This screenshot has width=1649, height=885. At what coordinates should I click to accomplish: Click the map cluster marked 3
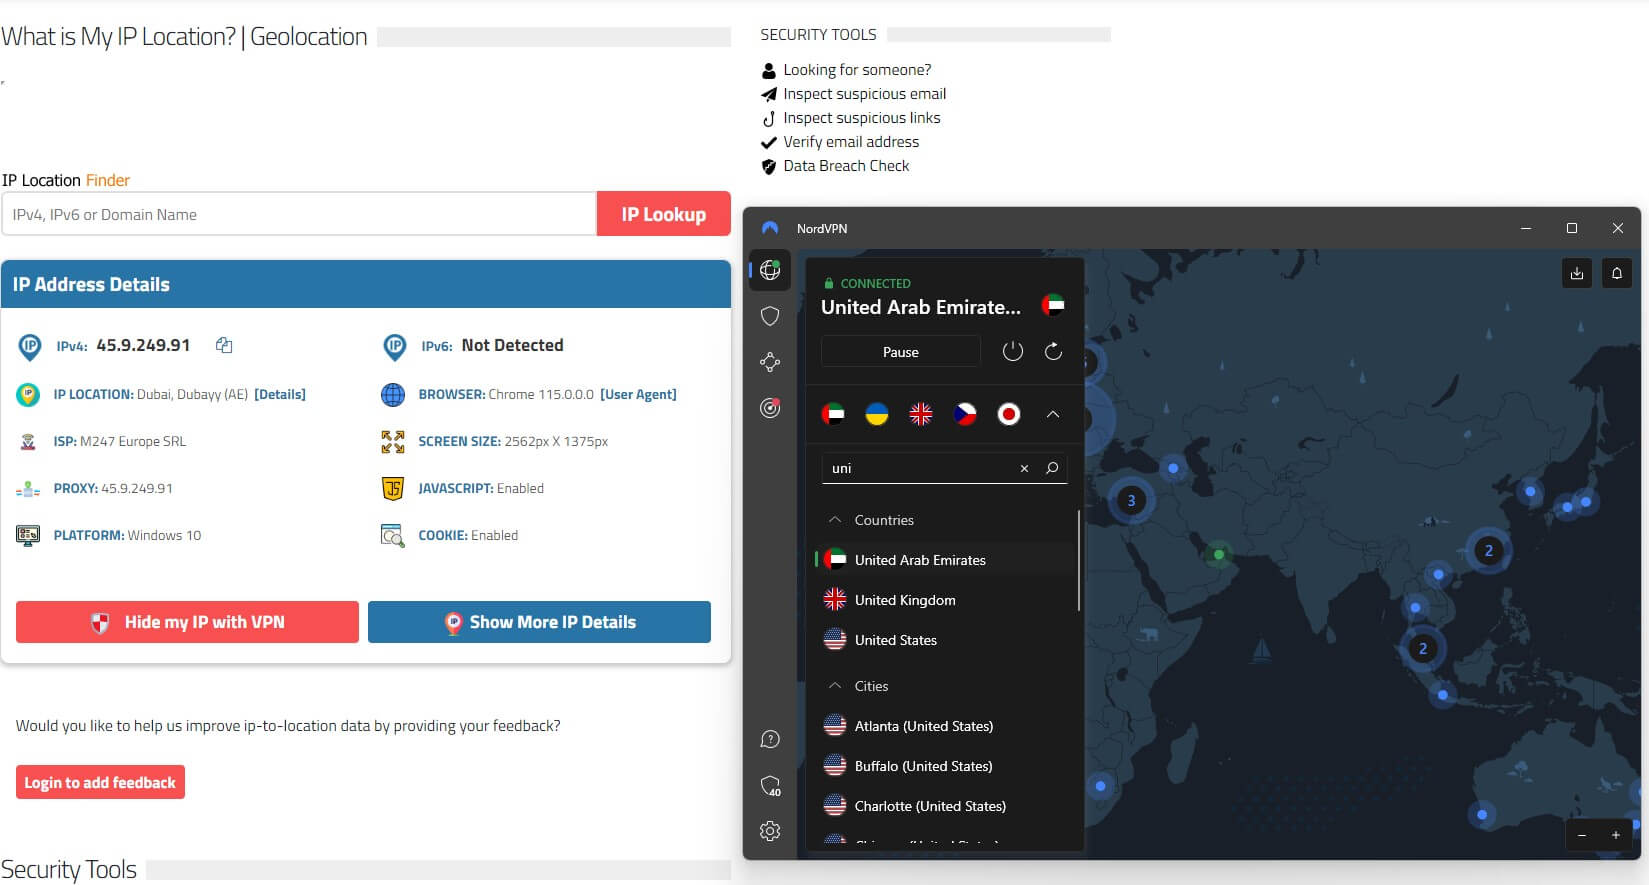pyautogui.click(x=1131, y=501)
